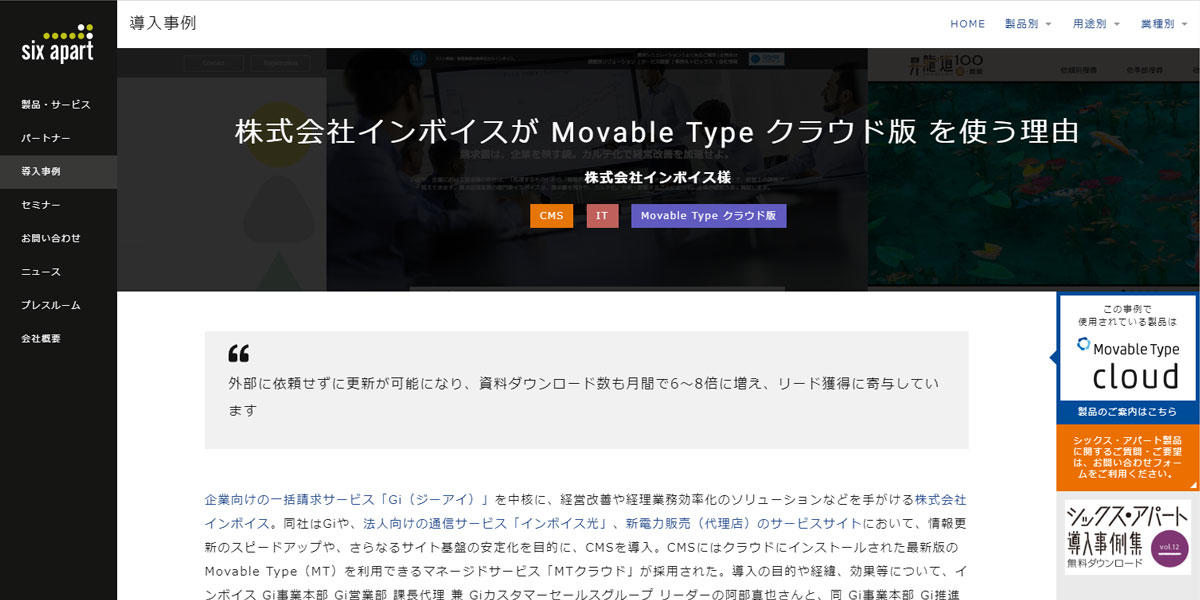Click the hero title 株式会社インボイスが Movable Type
The width and height of the screenshot is (1200, 600).
point(657,132)
